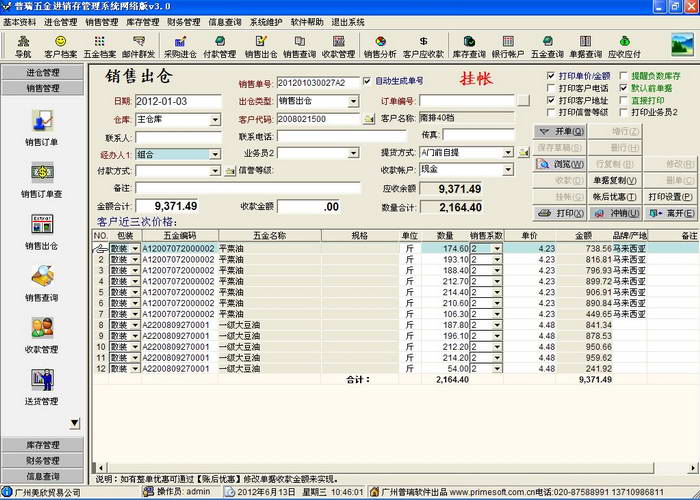Screen dimensions: 700x500
Task: Expand 仓库 warehouse dropdown
Action: click(x=215, y=120)
